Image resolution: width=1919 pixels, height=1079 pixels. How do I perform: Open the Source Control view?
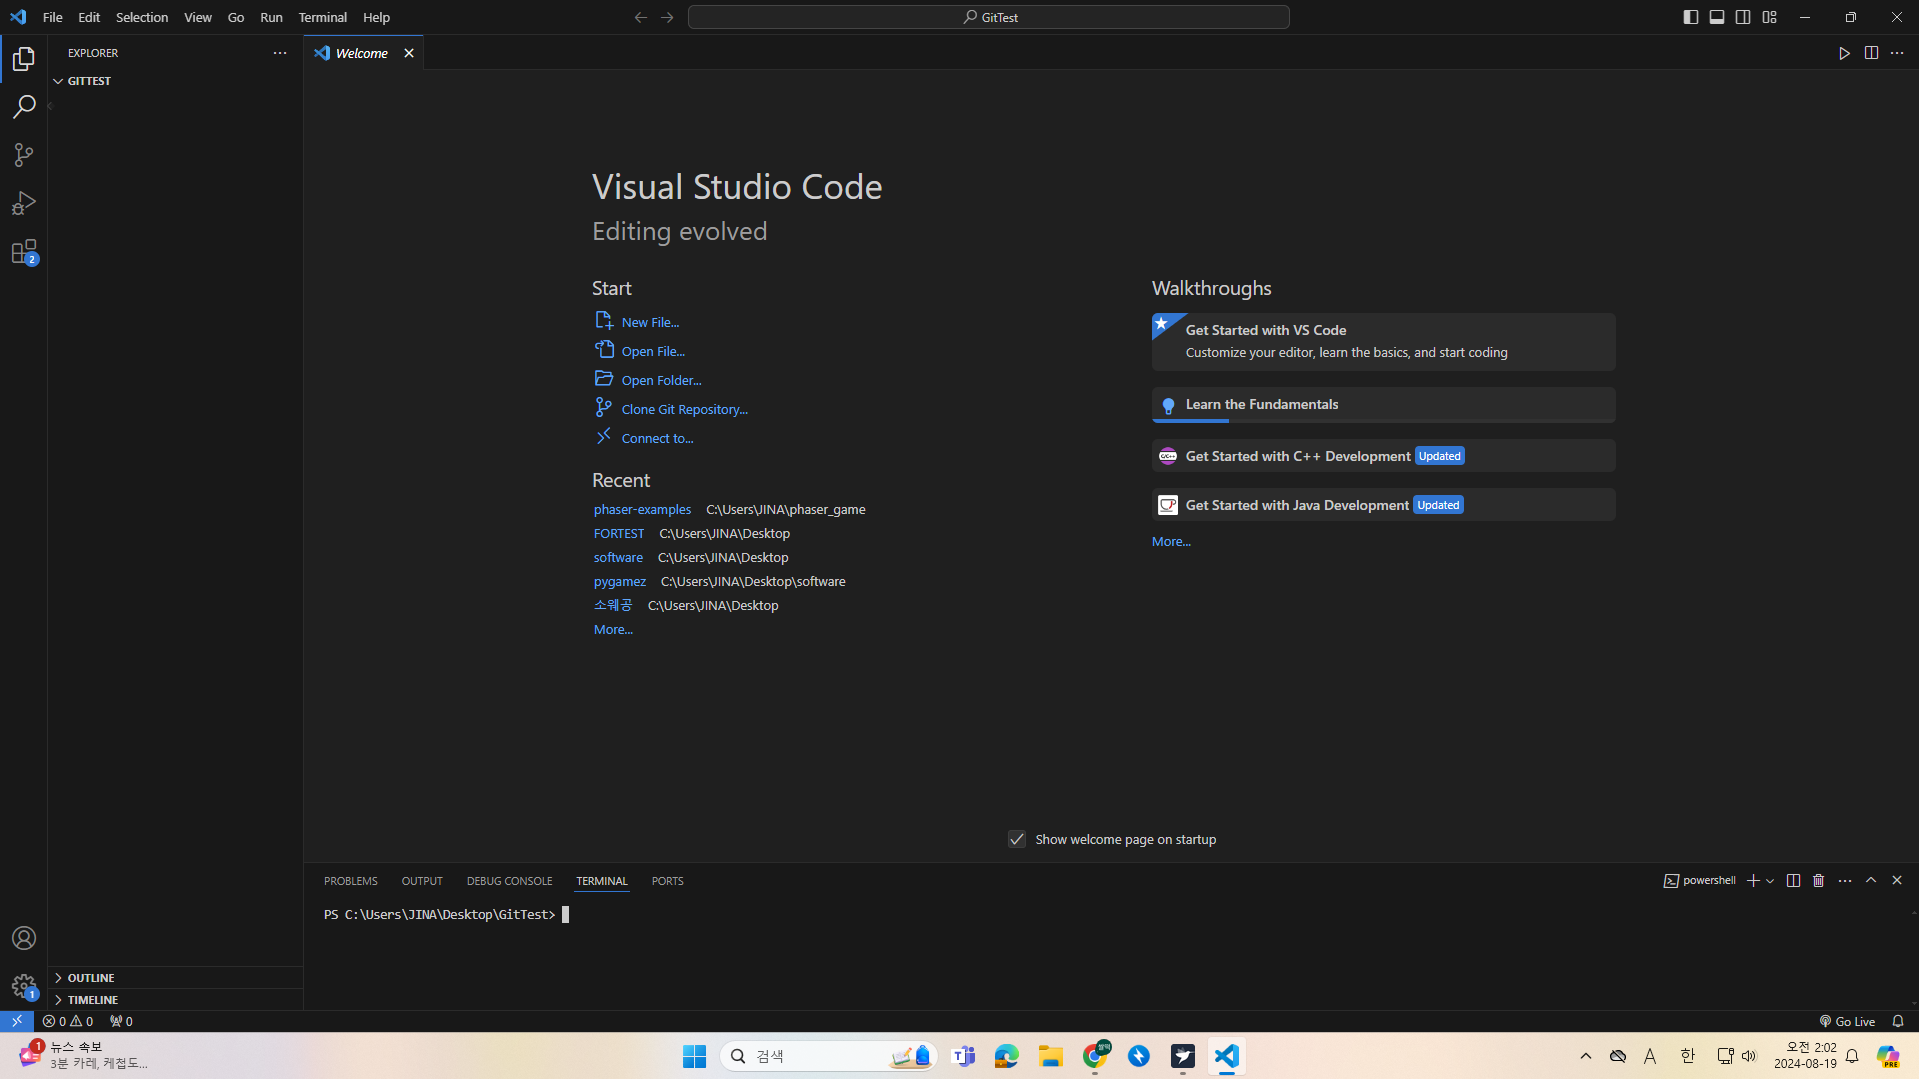pos(24,155)
